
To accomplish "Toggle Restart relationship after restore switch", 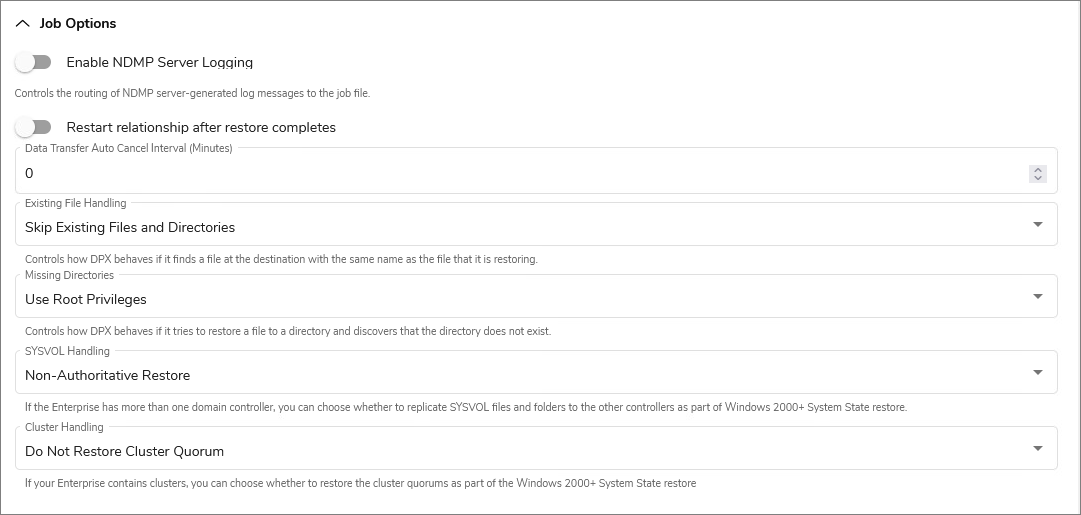I will pos(33,128).
